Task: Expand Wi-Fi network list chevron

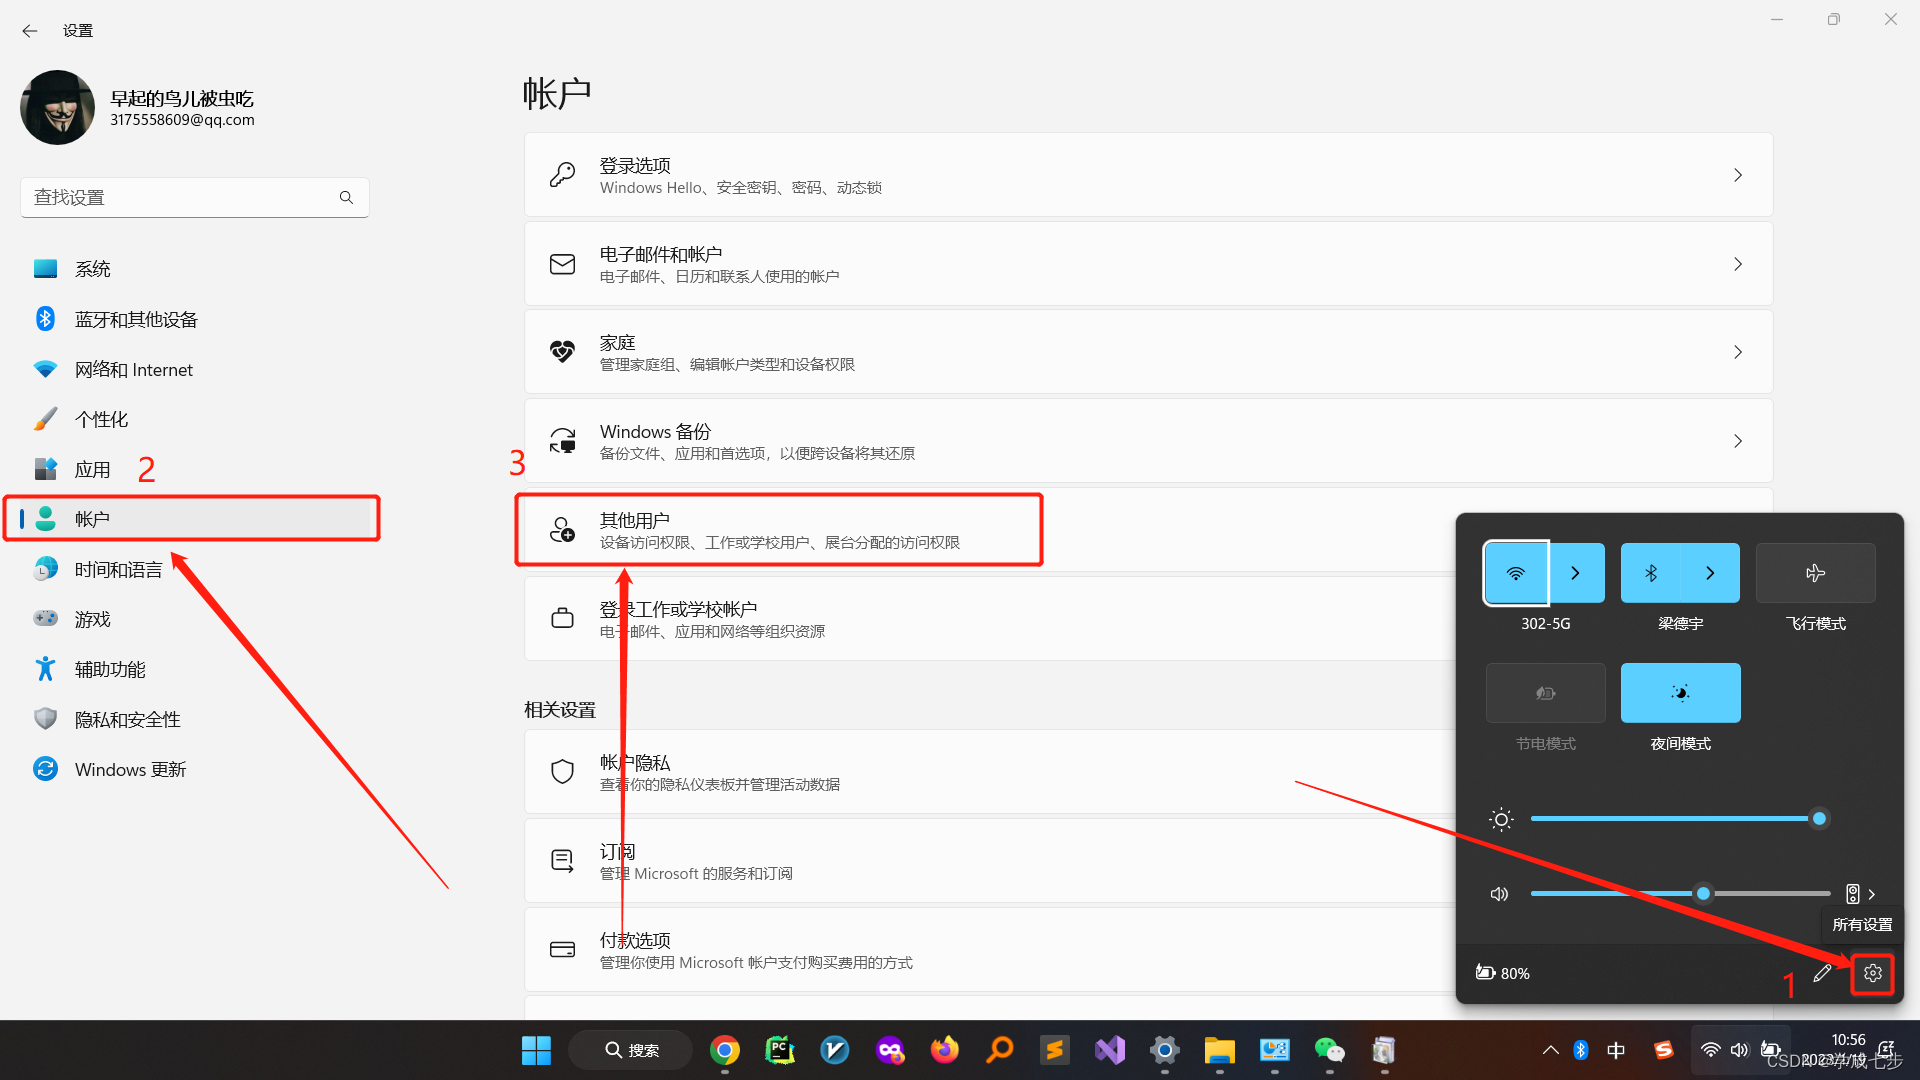Action: point(1576,573)
